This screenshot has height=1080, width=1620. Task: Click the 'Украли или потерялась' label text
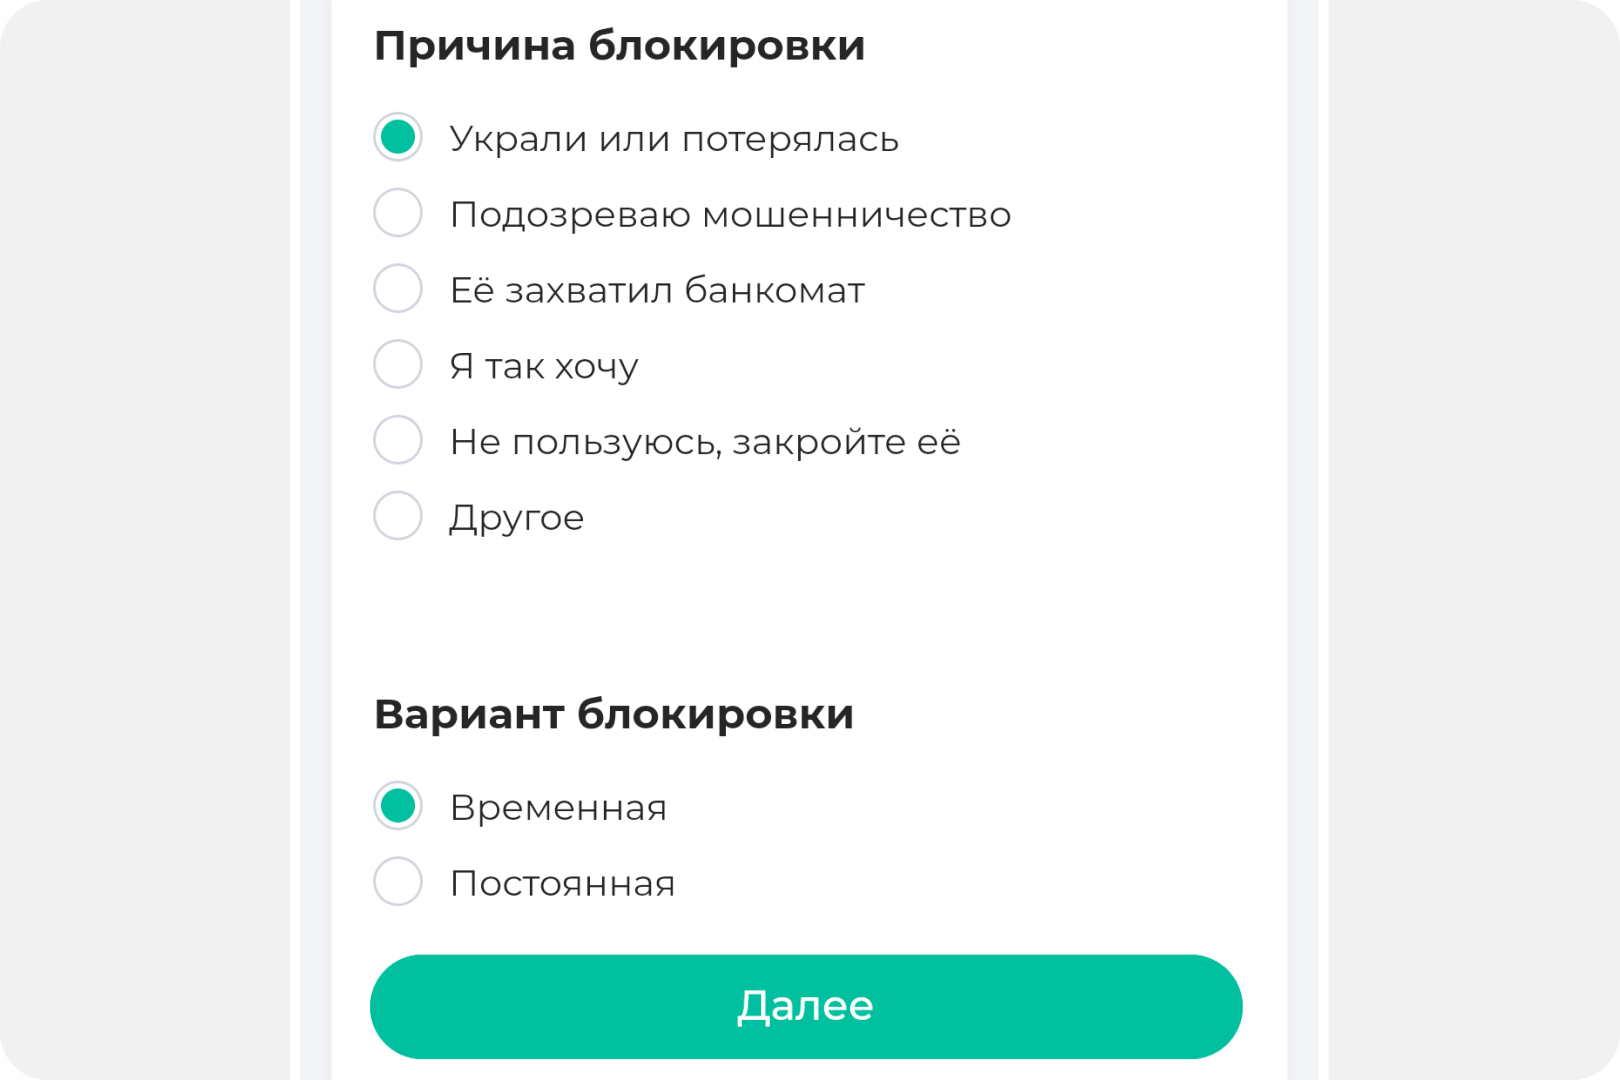click(x=674, y=139)
